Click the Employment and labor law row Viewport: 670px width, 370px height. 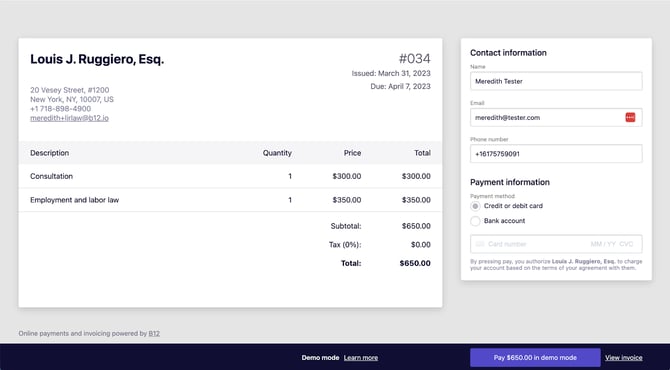(x=230, y=200)
